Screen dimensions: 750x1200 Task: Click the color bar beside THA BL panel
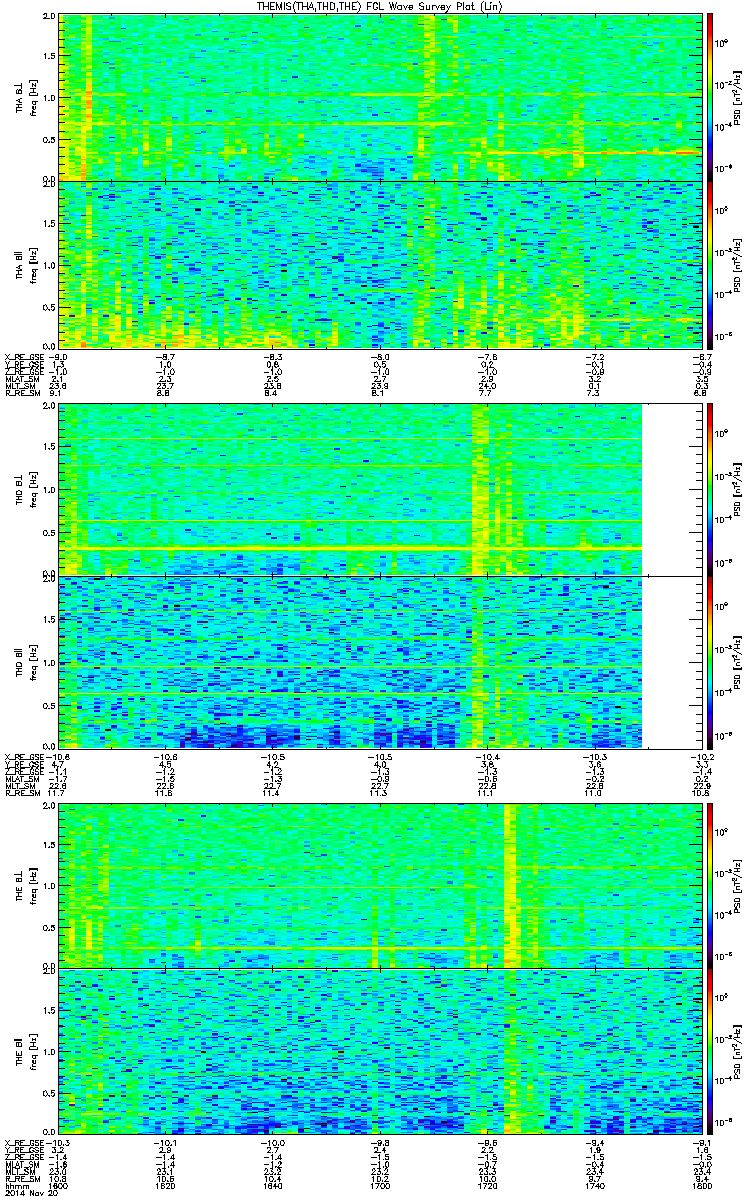710,97
